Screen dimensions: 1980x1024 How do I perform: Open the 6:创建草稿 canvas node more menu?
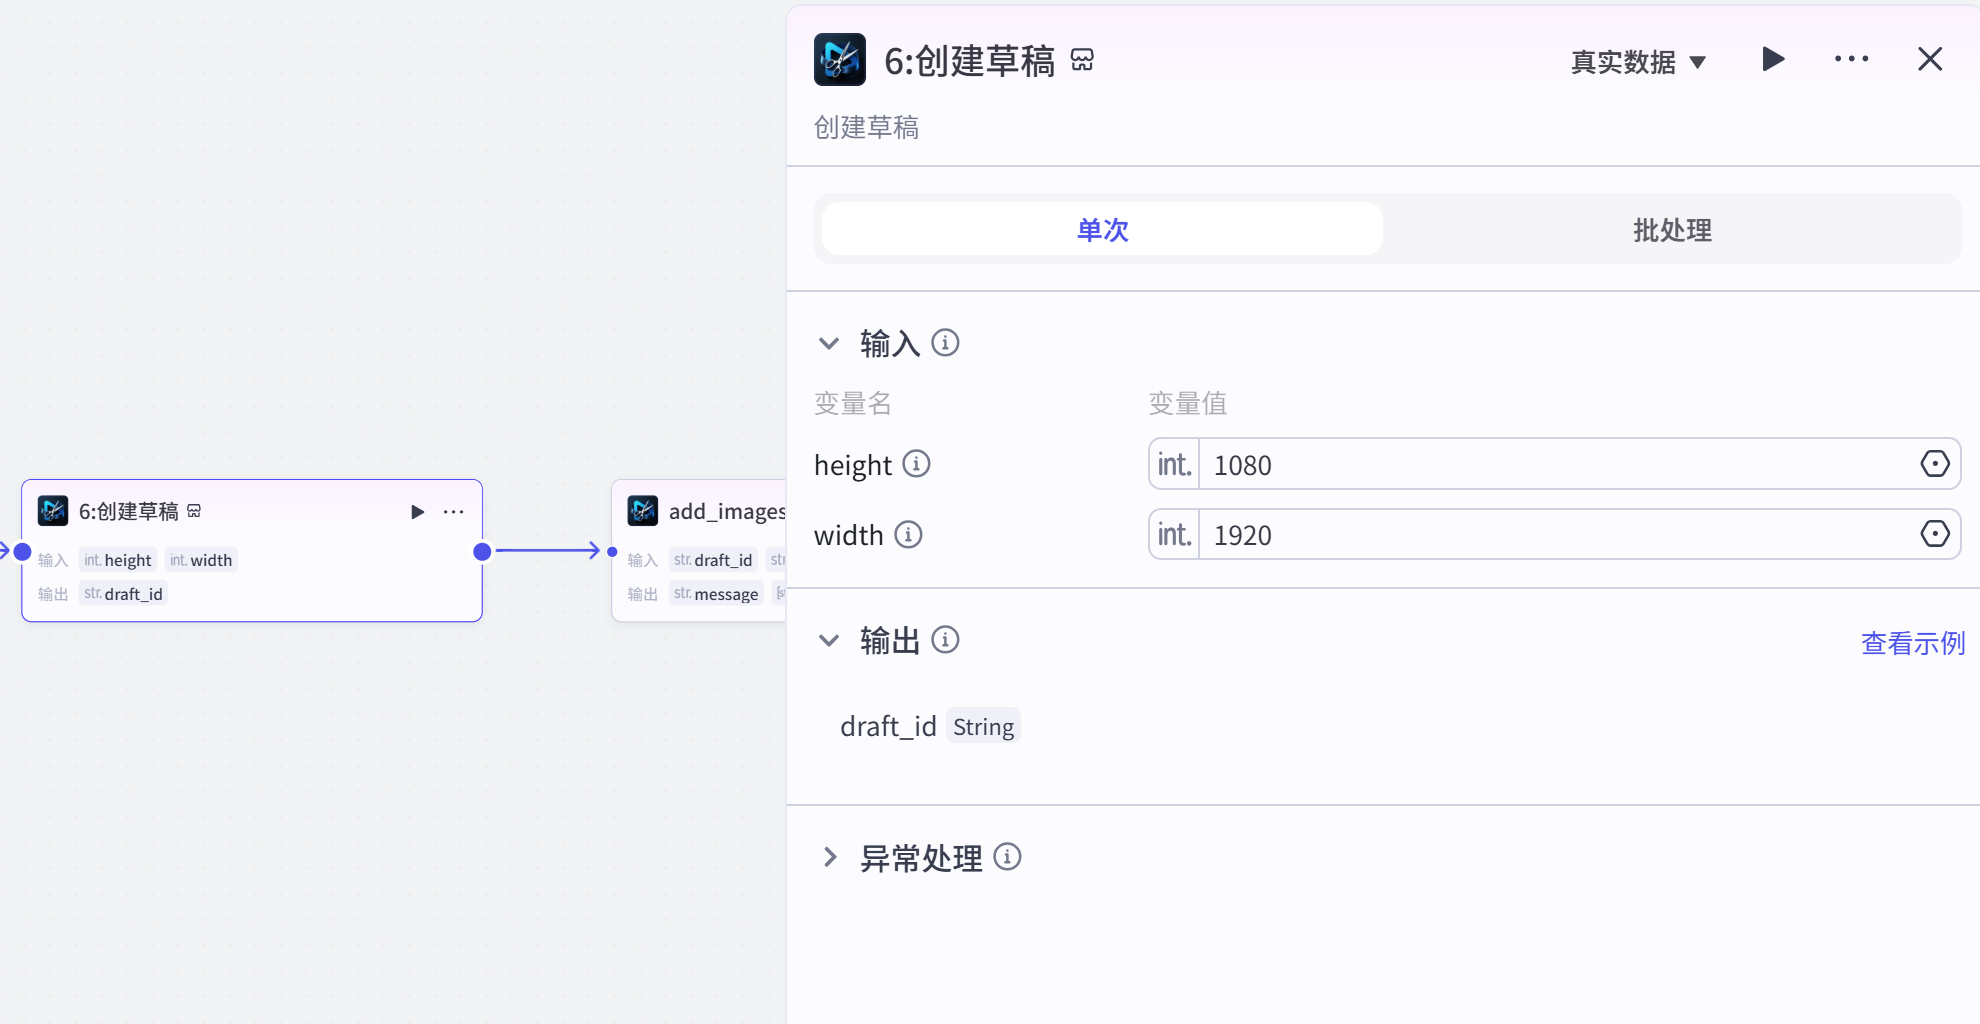454,512
